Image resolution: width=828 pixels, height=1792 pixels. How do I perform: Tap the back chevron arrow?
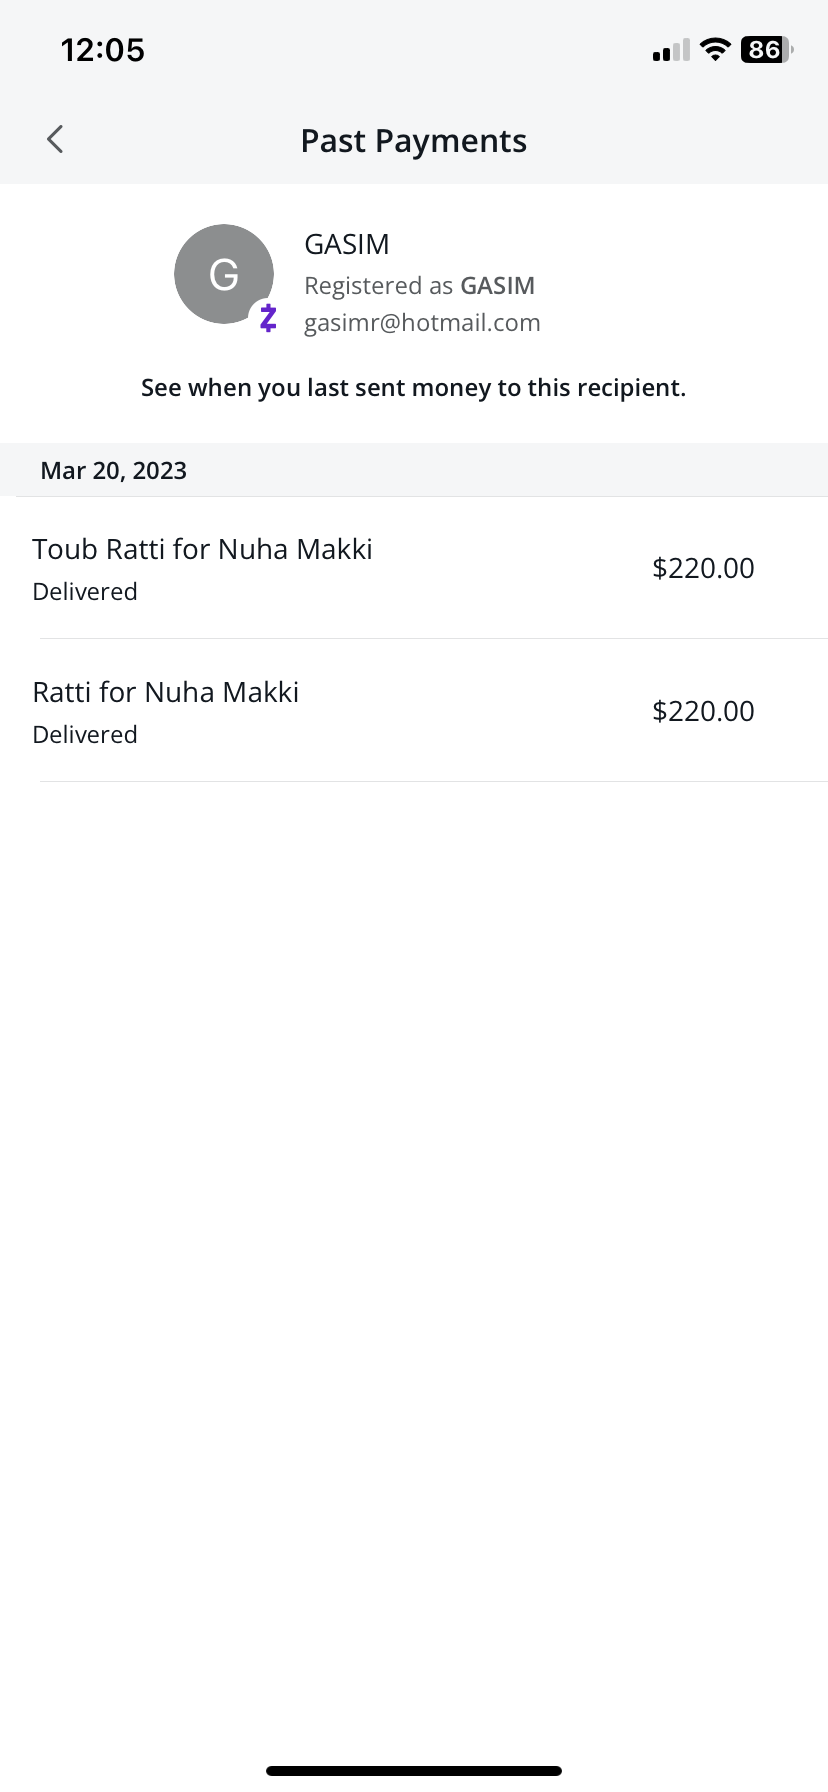pos(55,139)
